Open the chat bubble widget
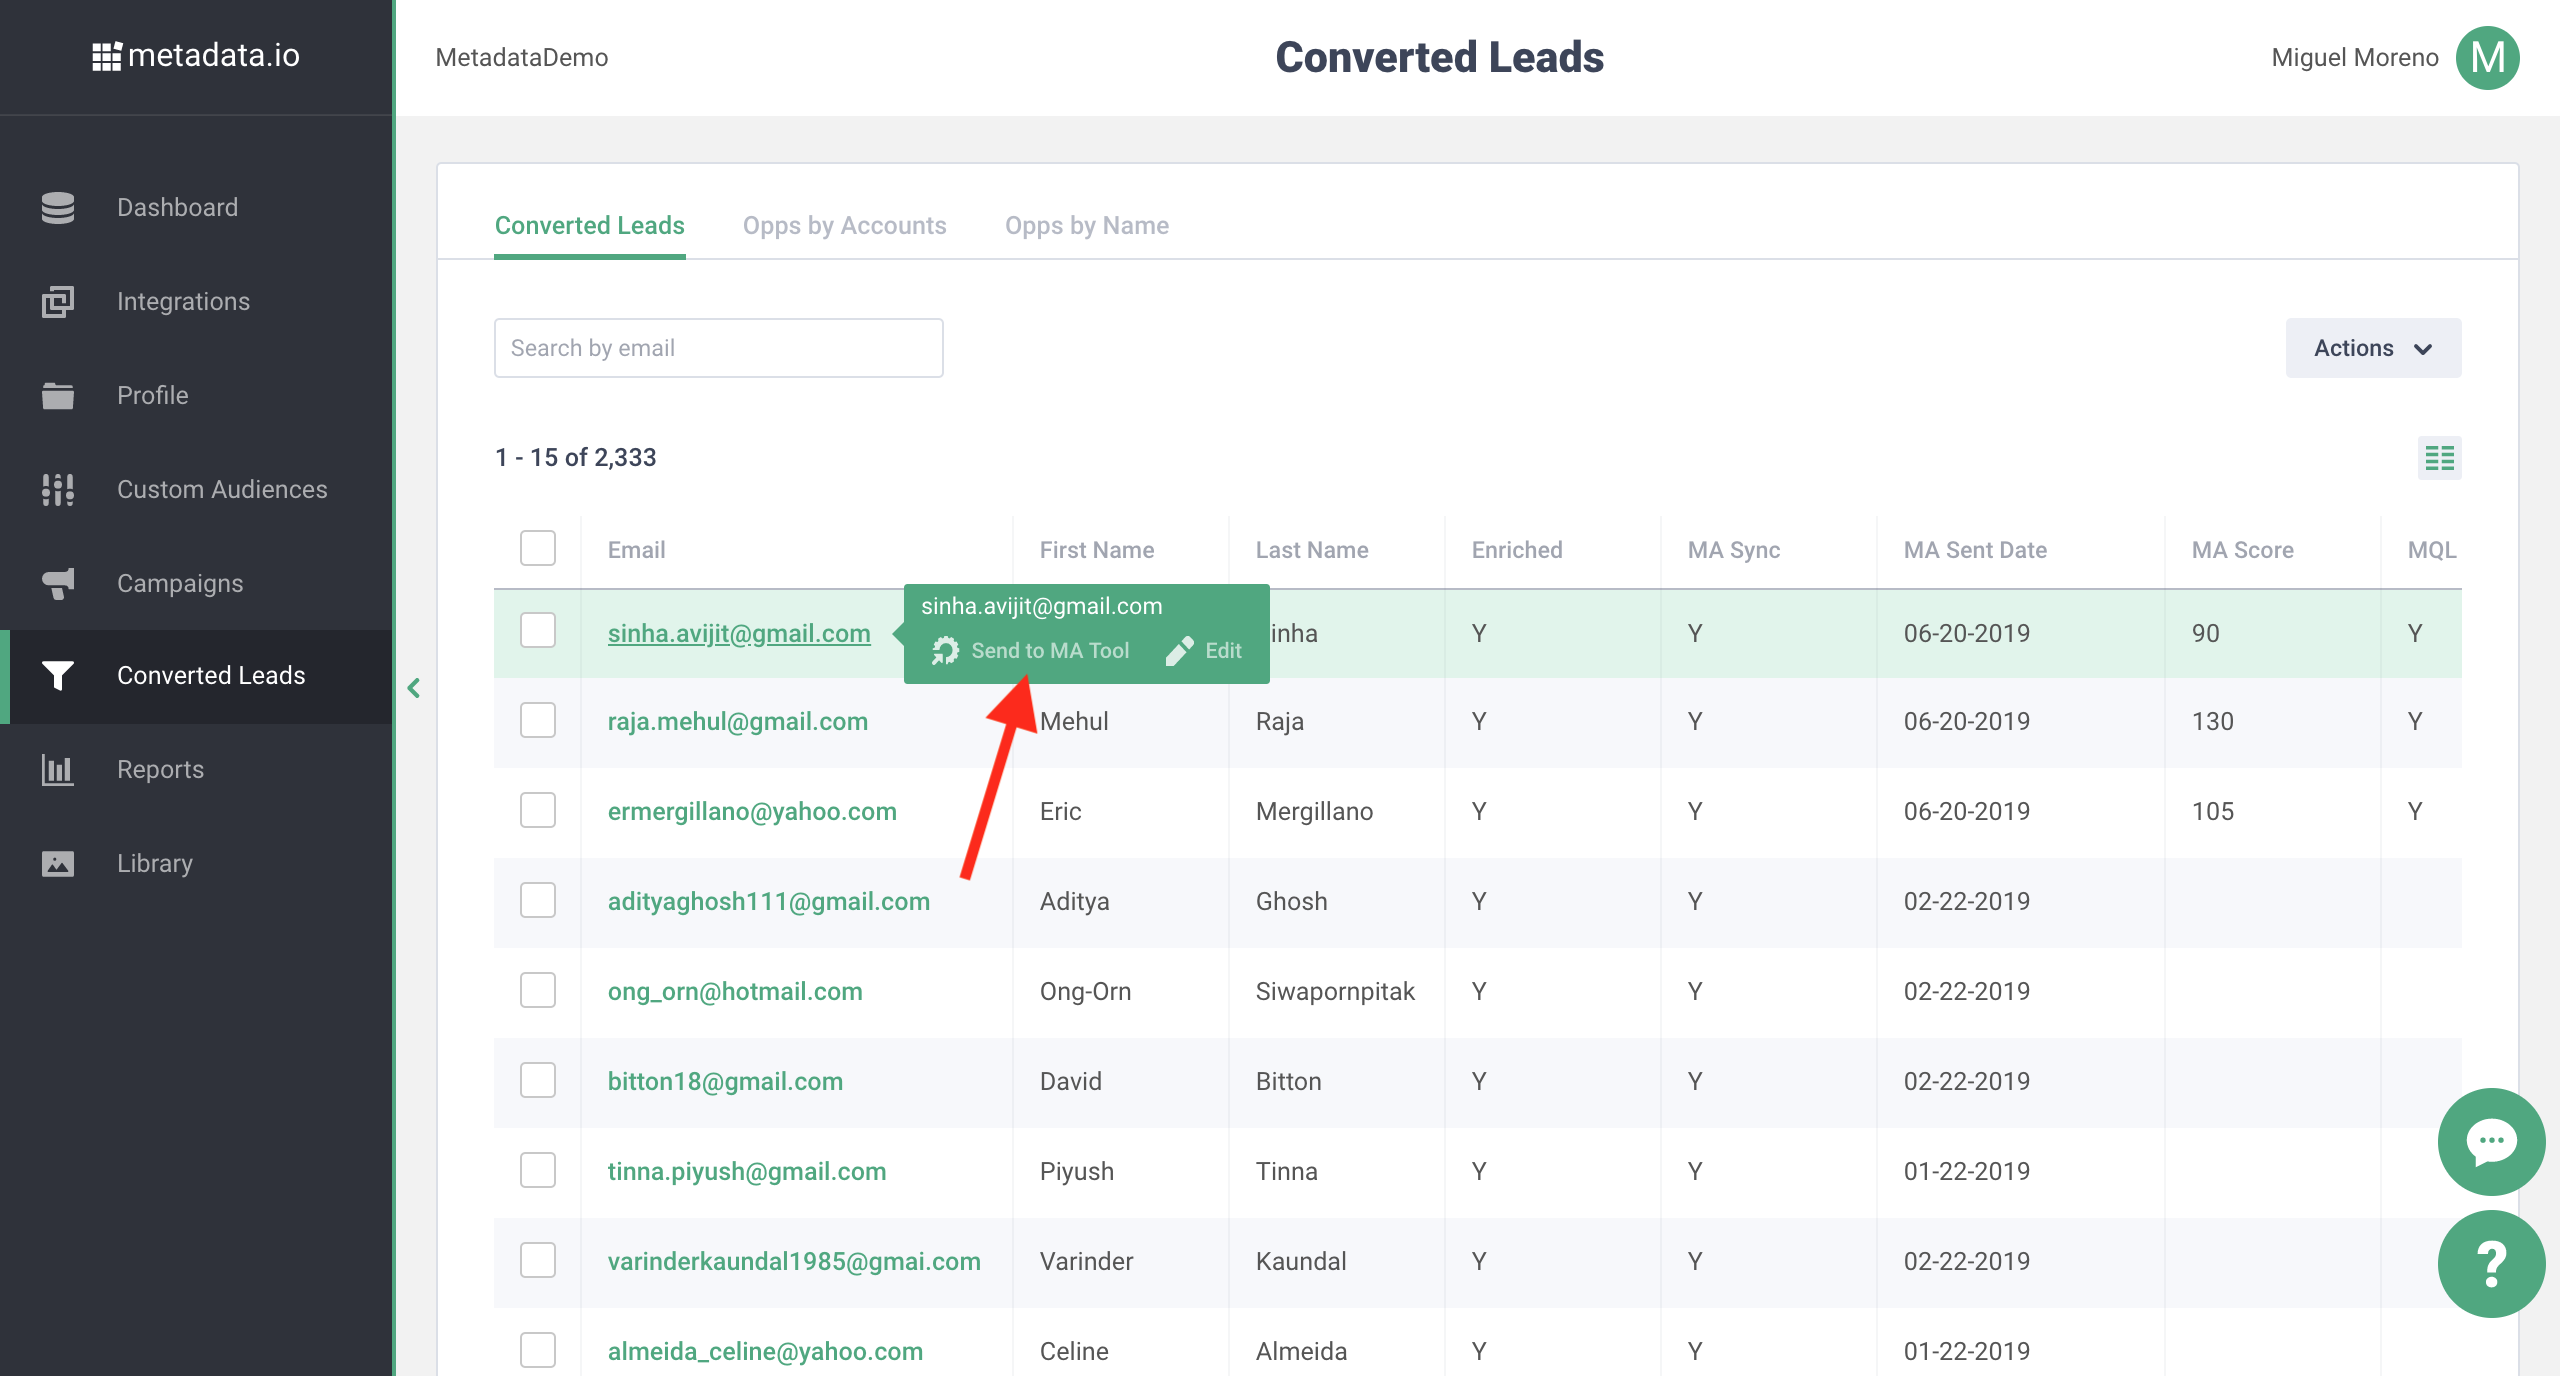Image resolution: width=2560 pixels, height=1376 pixels. (2491, 1141)
